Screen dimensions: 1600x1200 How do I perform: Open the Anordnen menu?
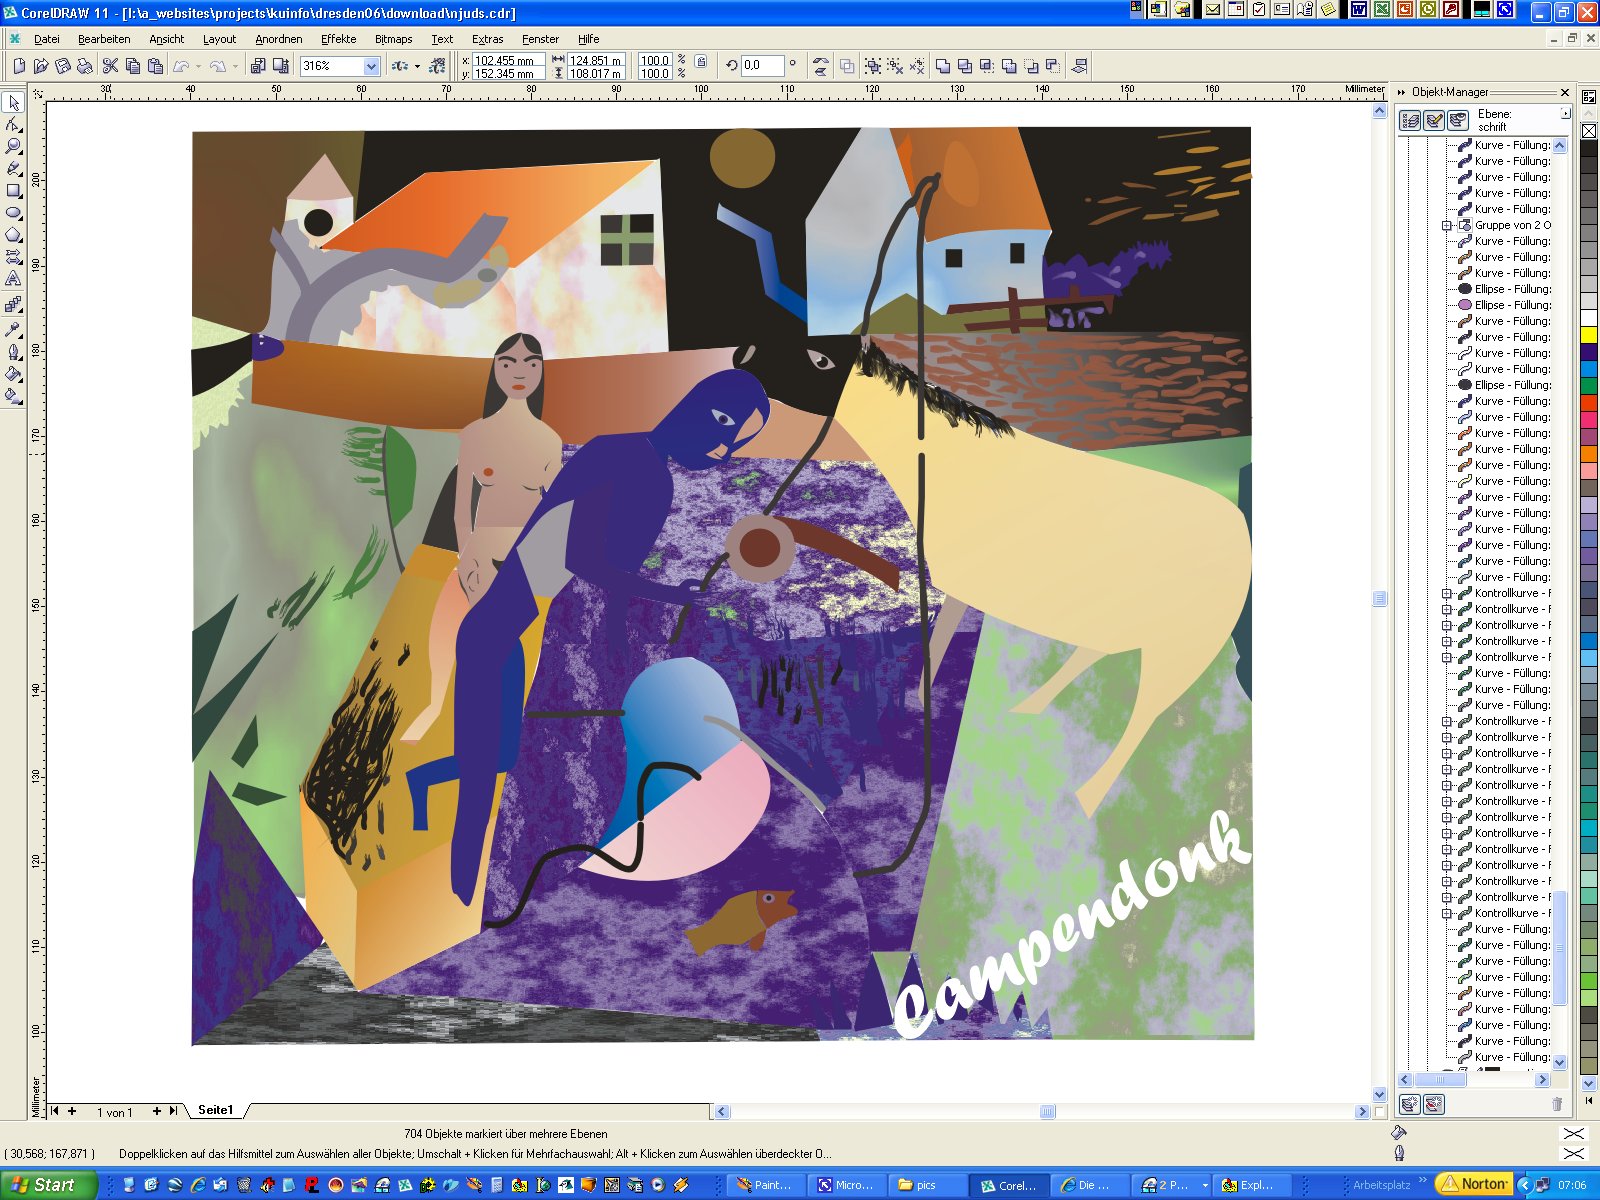278,39
